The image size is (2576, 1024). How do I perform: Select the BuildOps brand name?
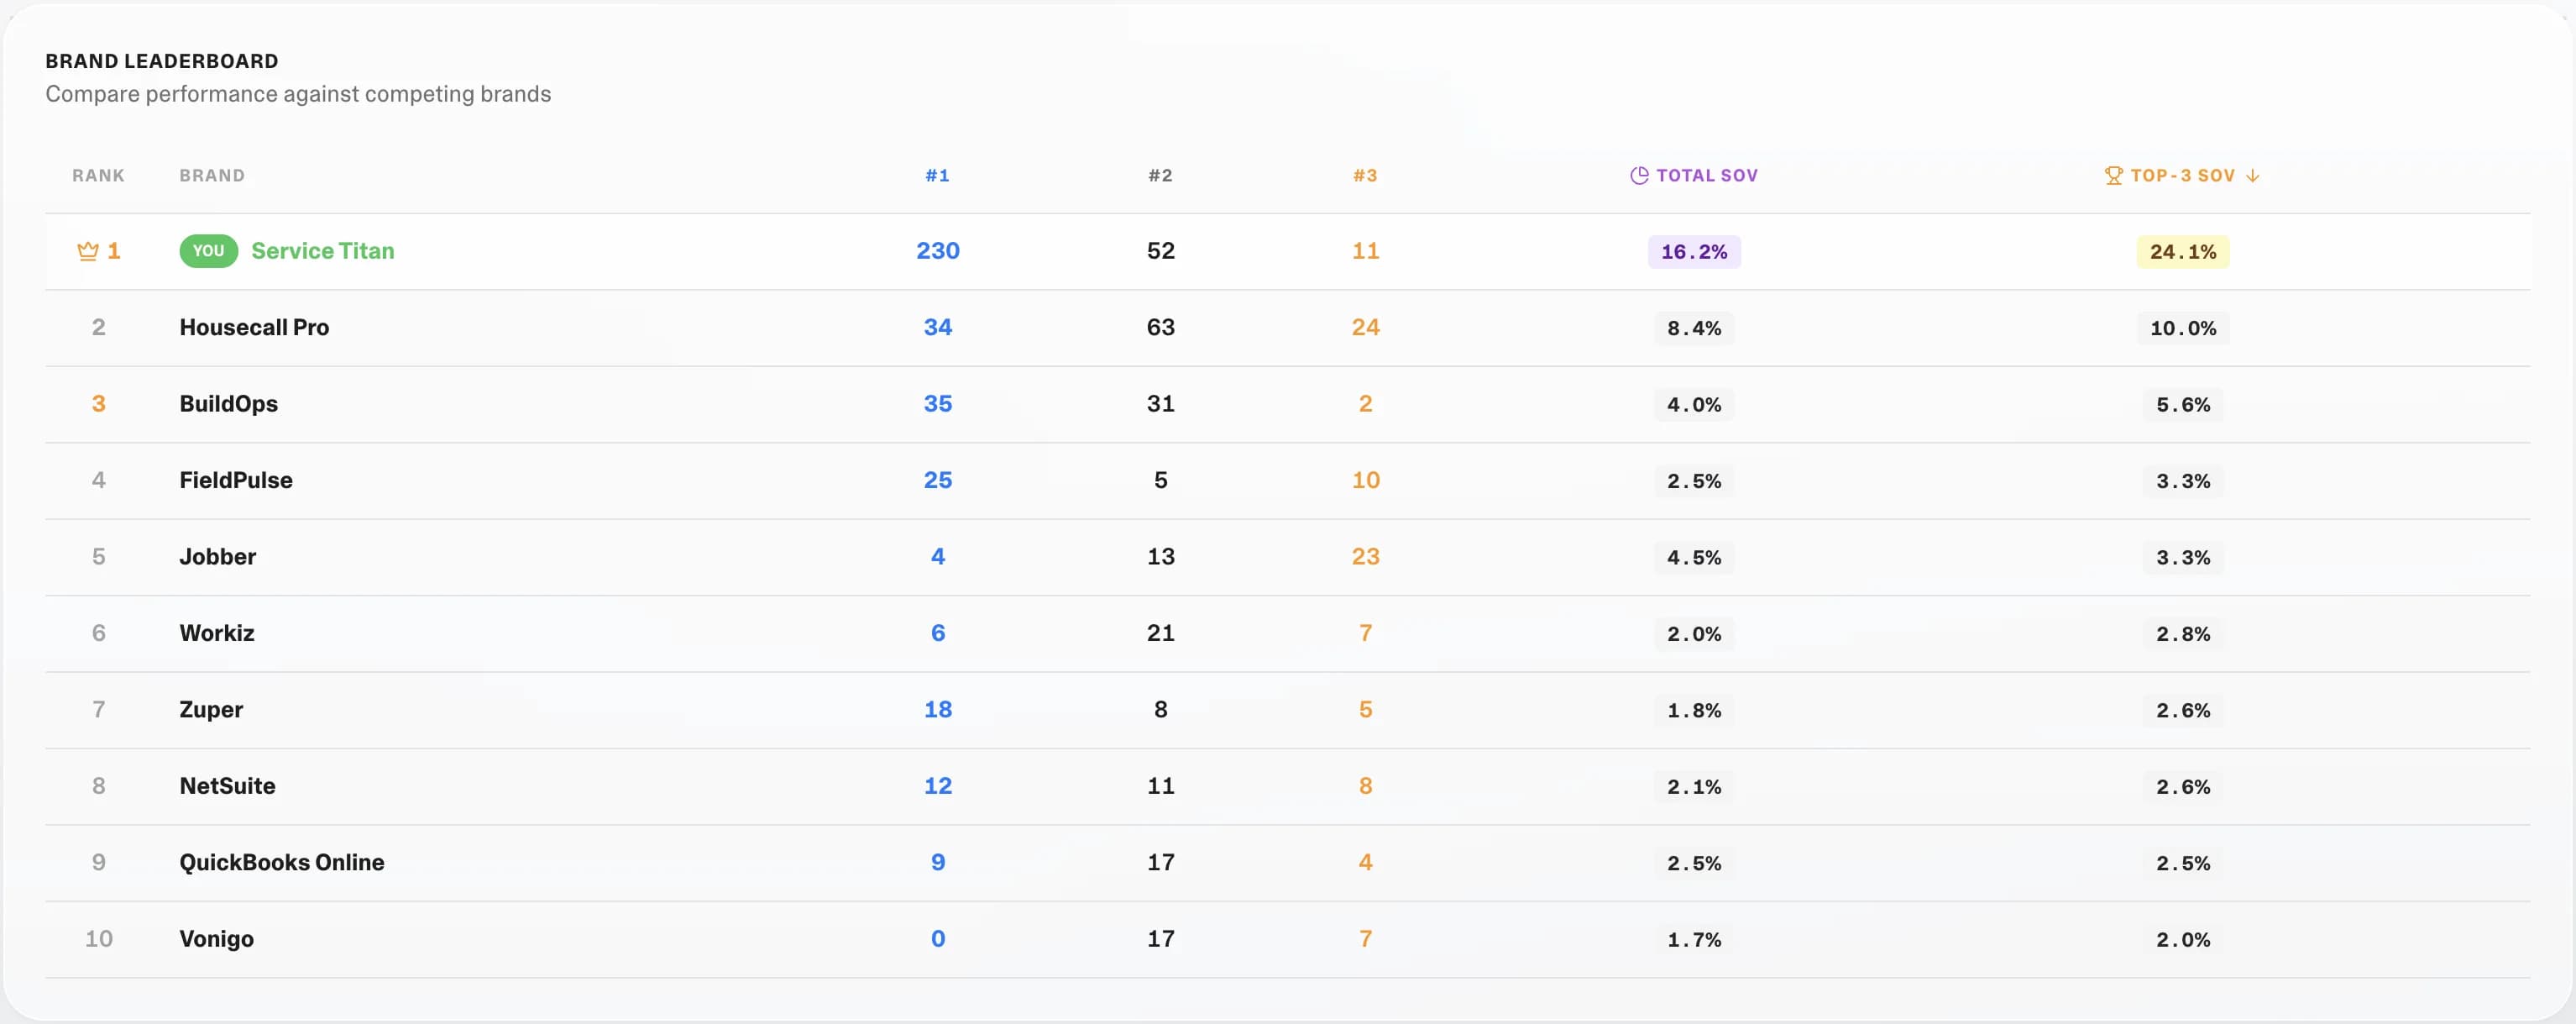[x=228, y=404]
